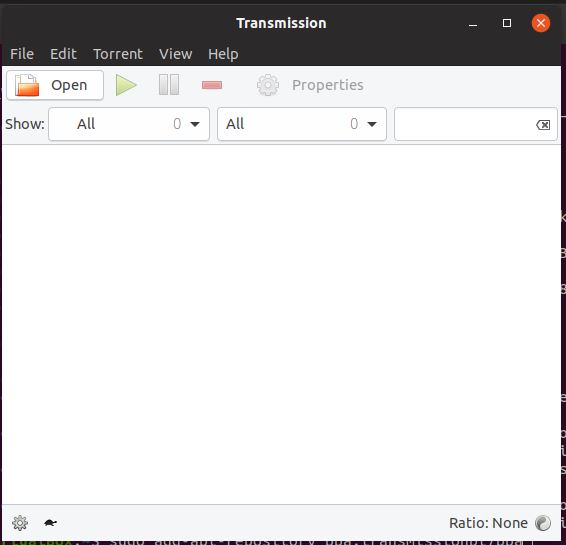This screenshot has width=566, height=545.
Task: Click the torrent search filter field
Action: click(x=476, y=124)
